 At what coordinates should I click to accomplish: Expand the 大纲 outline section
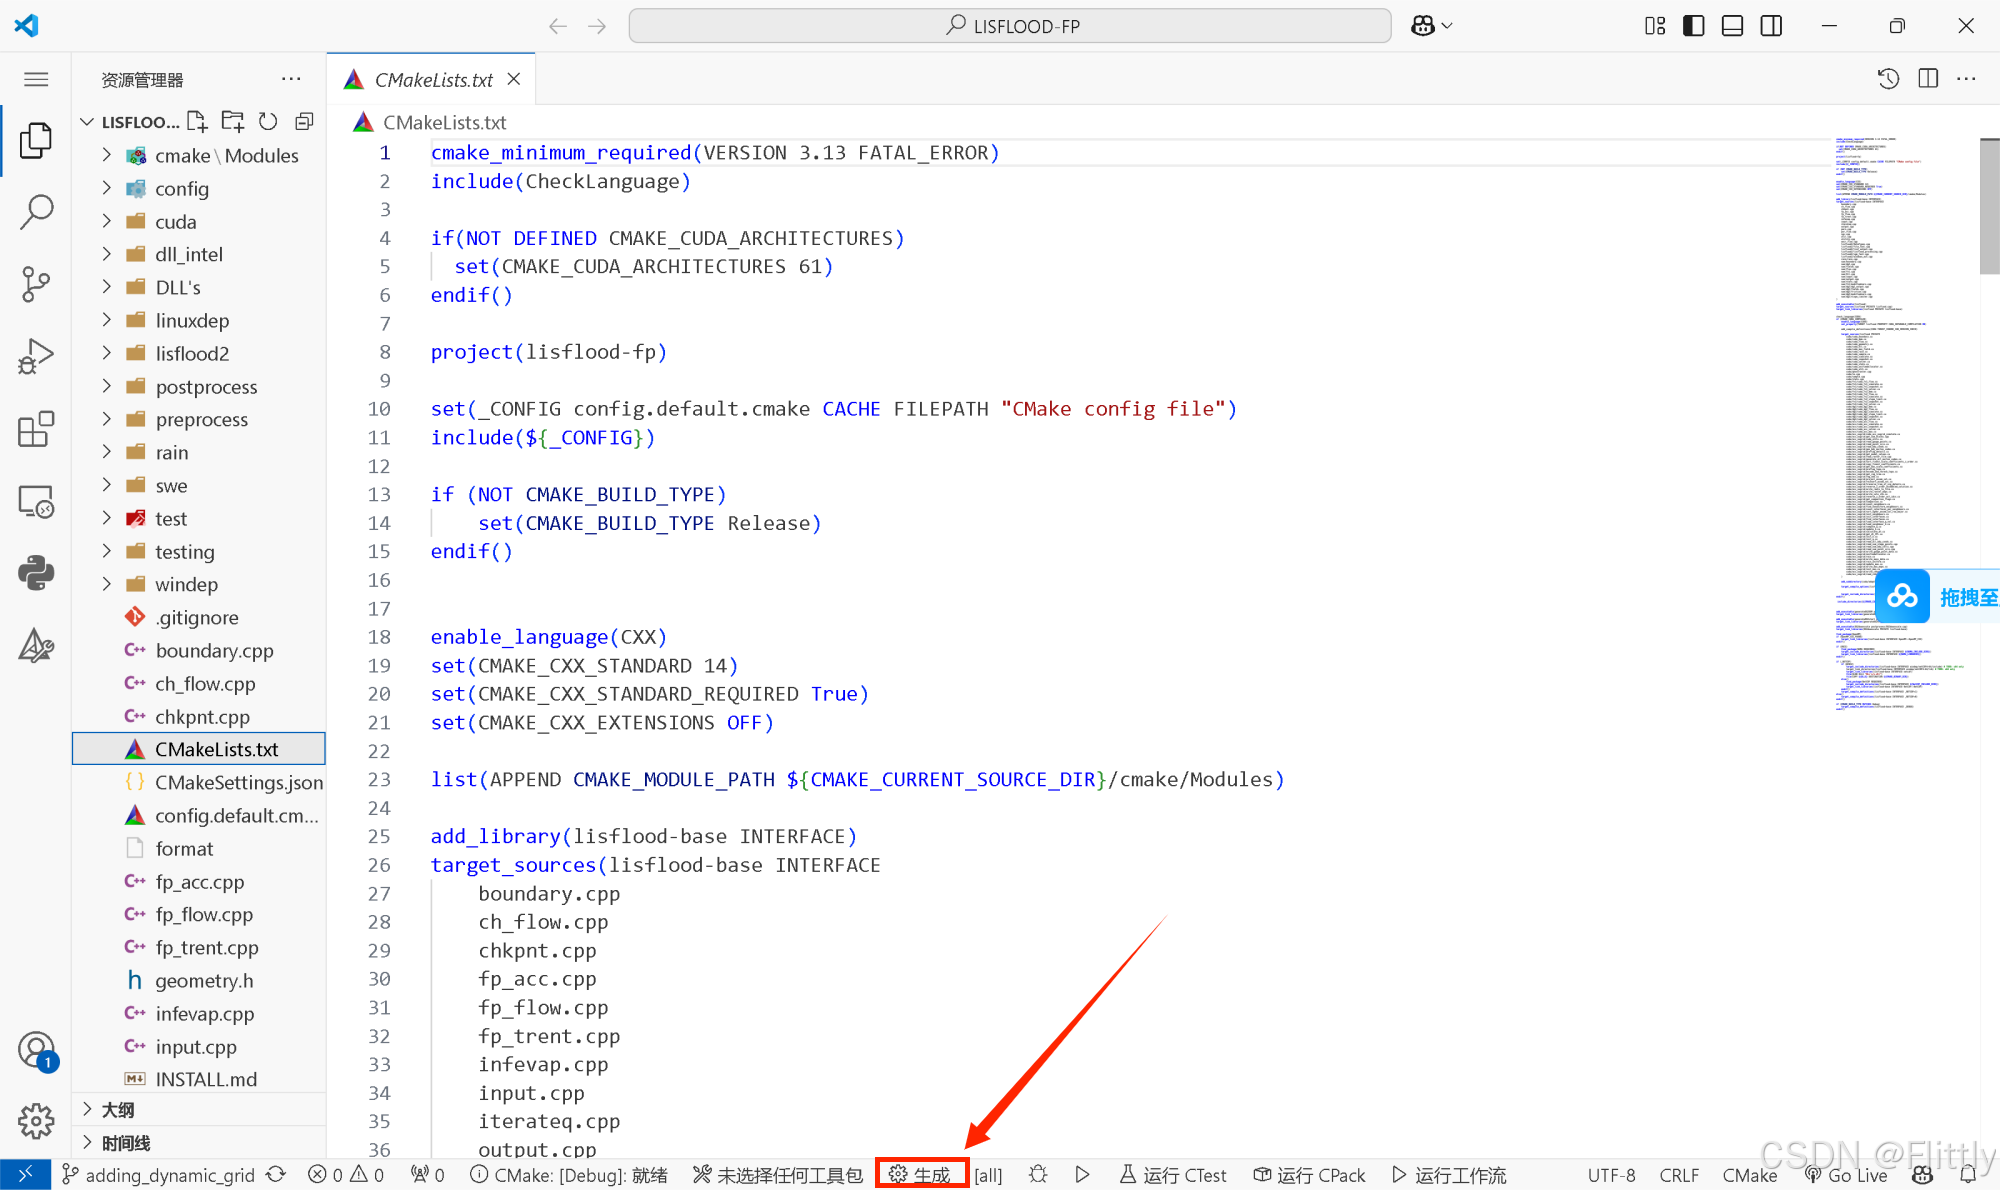point(118,1109)
